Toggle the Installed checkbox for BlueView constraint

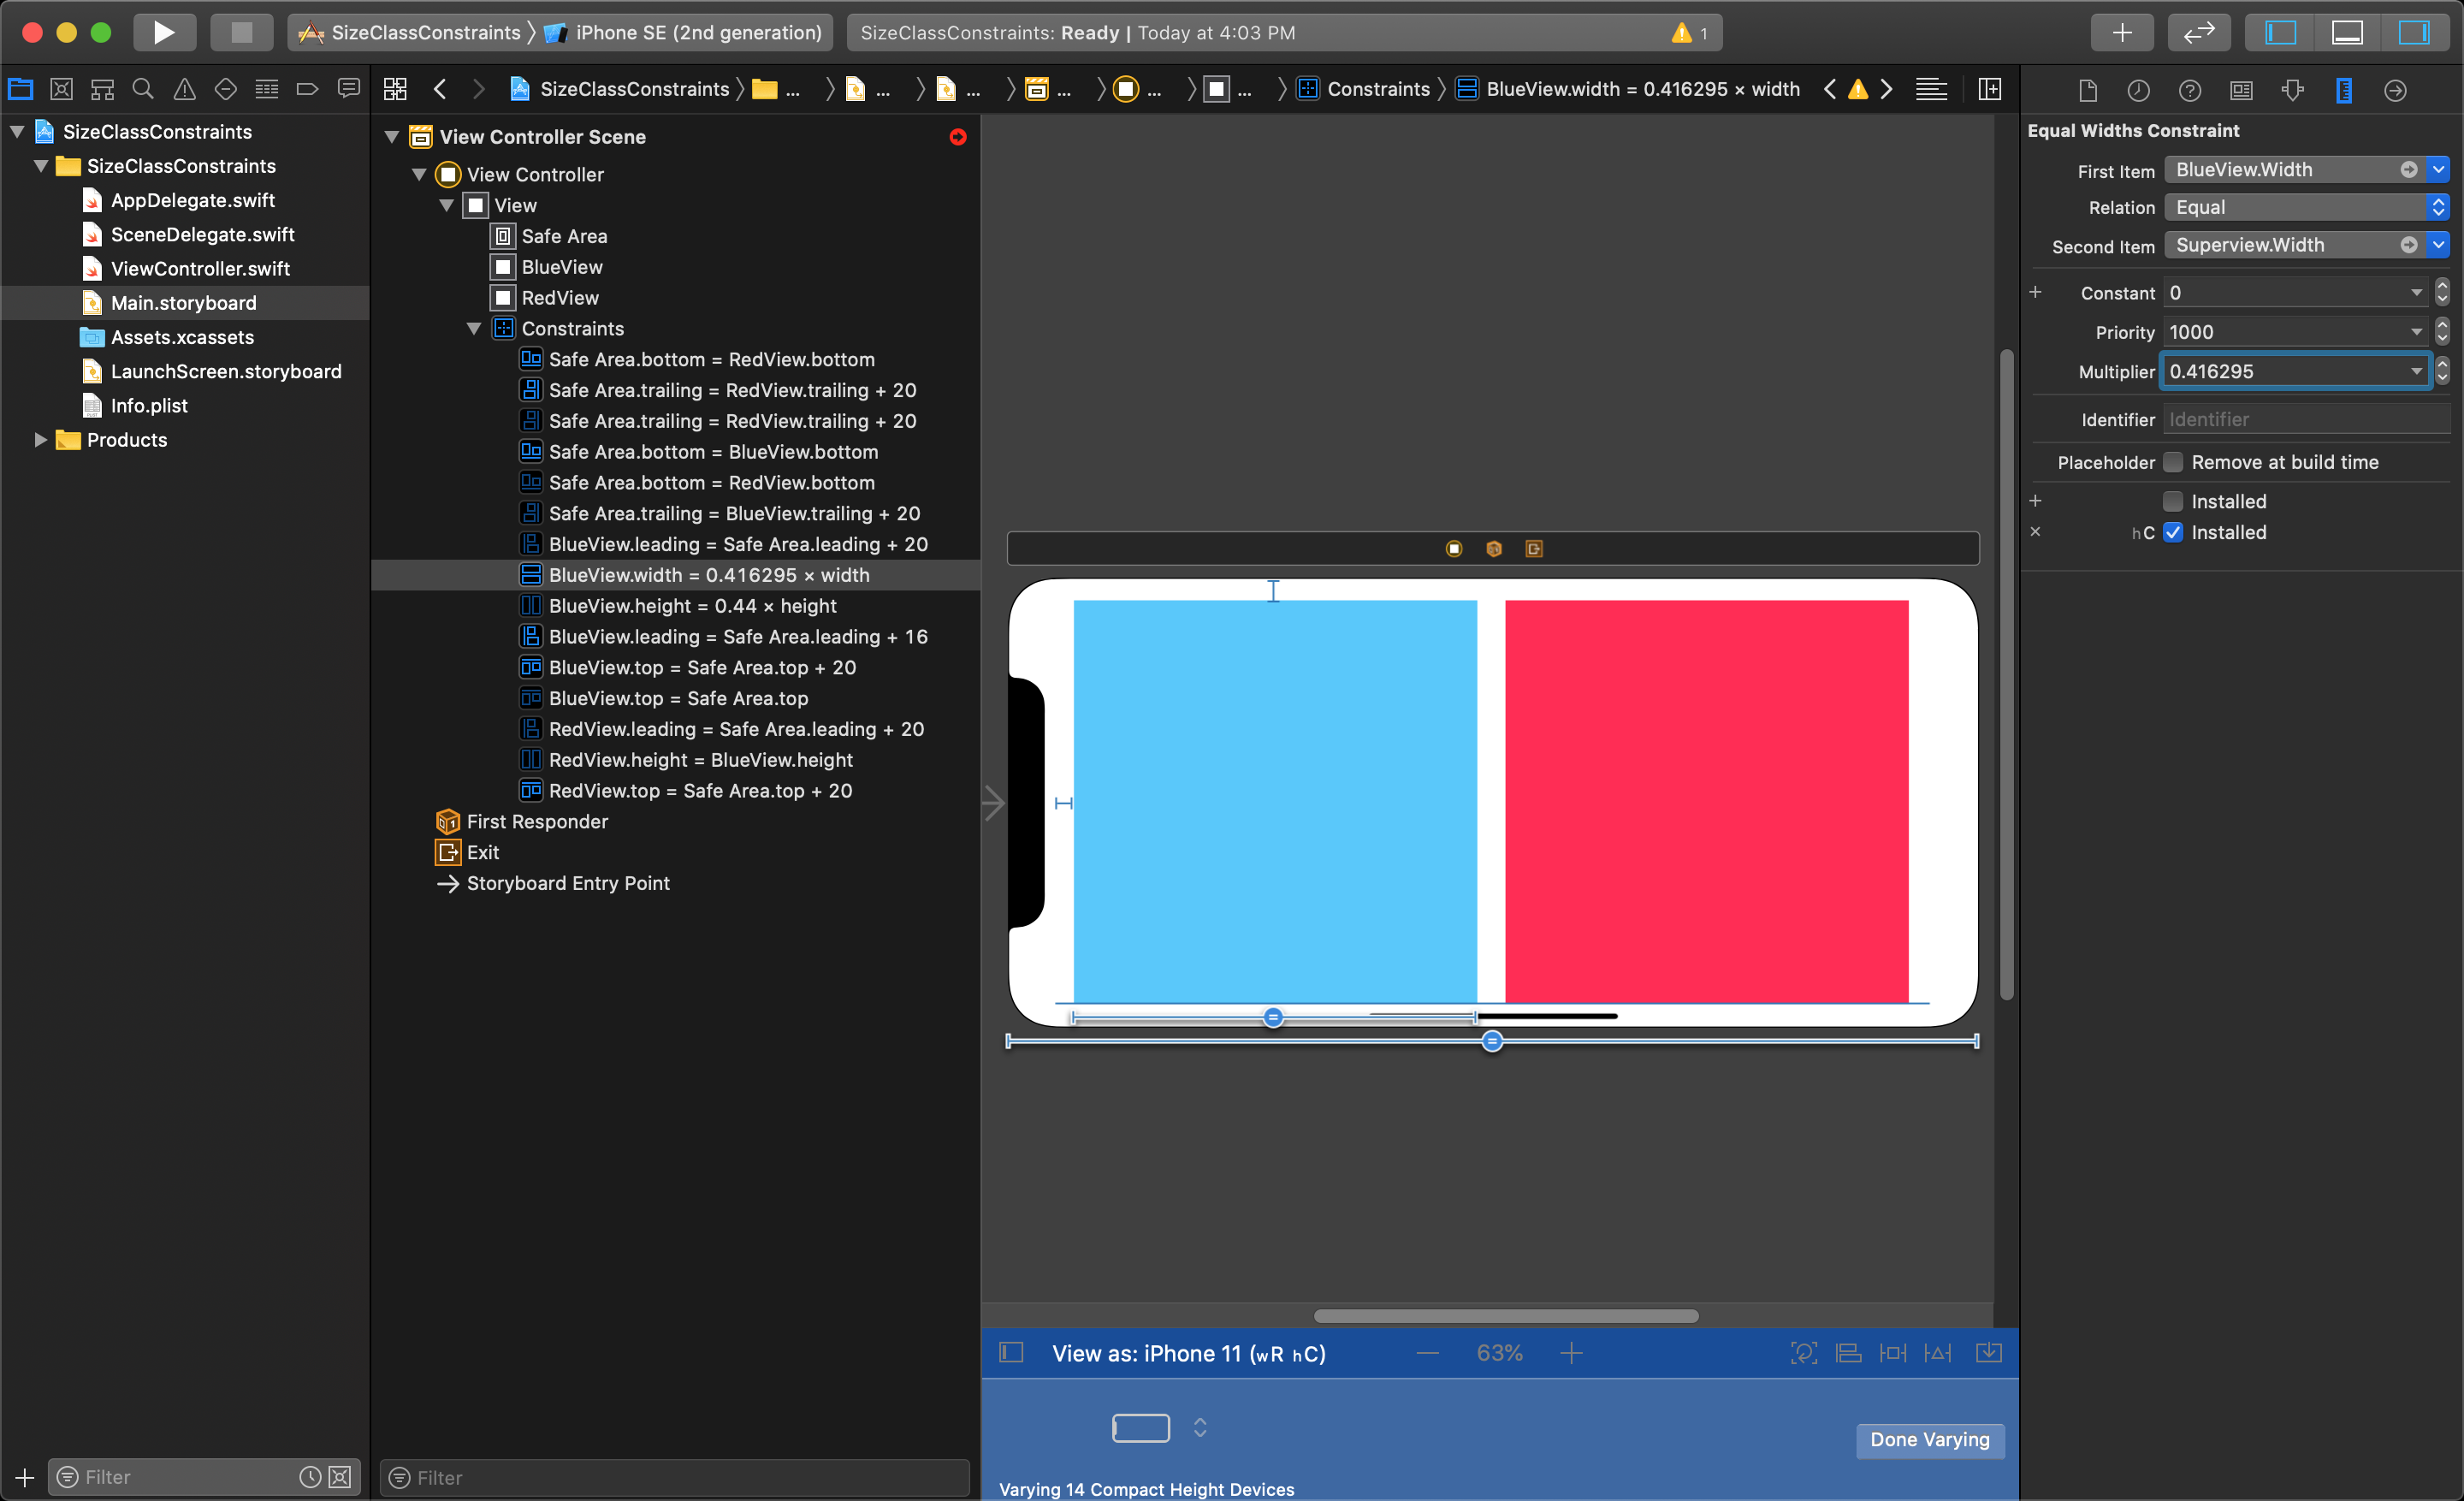[2170, 501]
